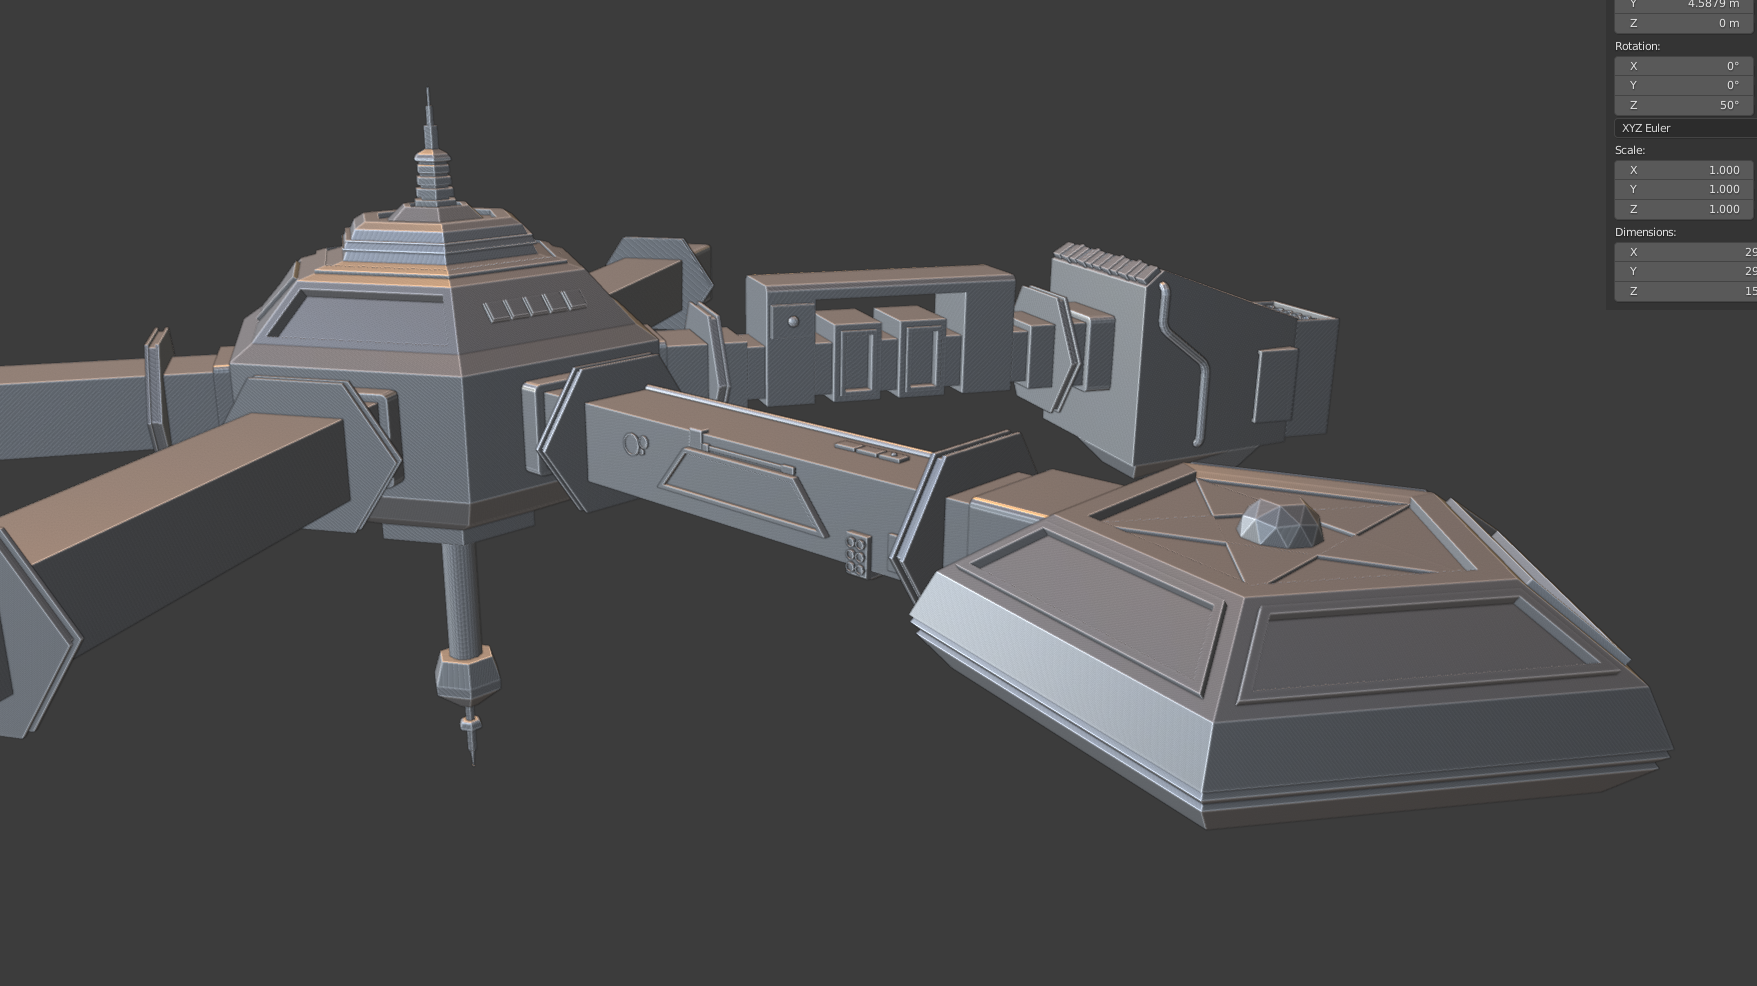Select the Location Y field showing 4.5879 m
Image resolution: width=1757 pixels, height=986 pixels.
(1685, 4)
